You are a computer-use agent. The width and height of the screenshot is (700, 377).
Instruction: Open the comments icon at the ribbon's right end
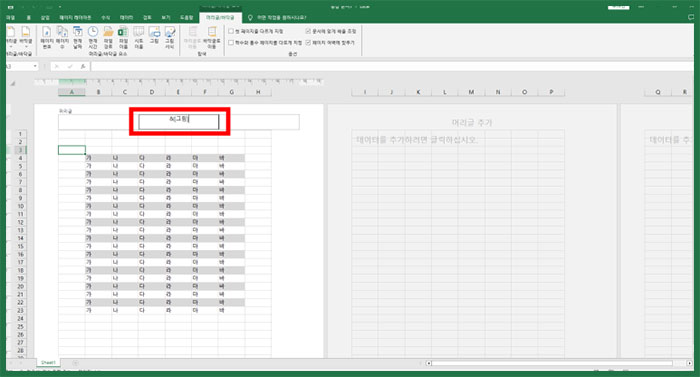pos(691,17)
